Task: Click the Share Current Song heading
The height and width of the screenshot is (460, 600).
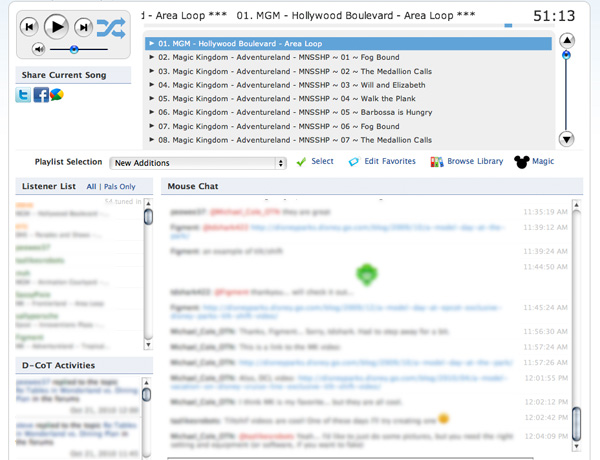Action: coord(64,75)
